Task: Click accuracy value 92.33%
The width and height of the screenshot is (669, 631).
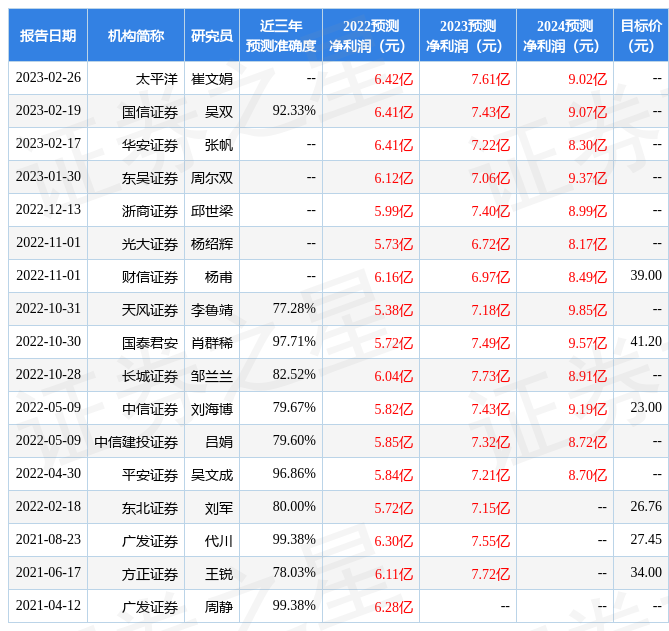Action: 294,110
